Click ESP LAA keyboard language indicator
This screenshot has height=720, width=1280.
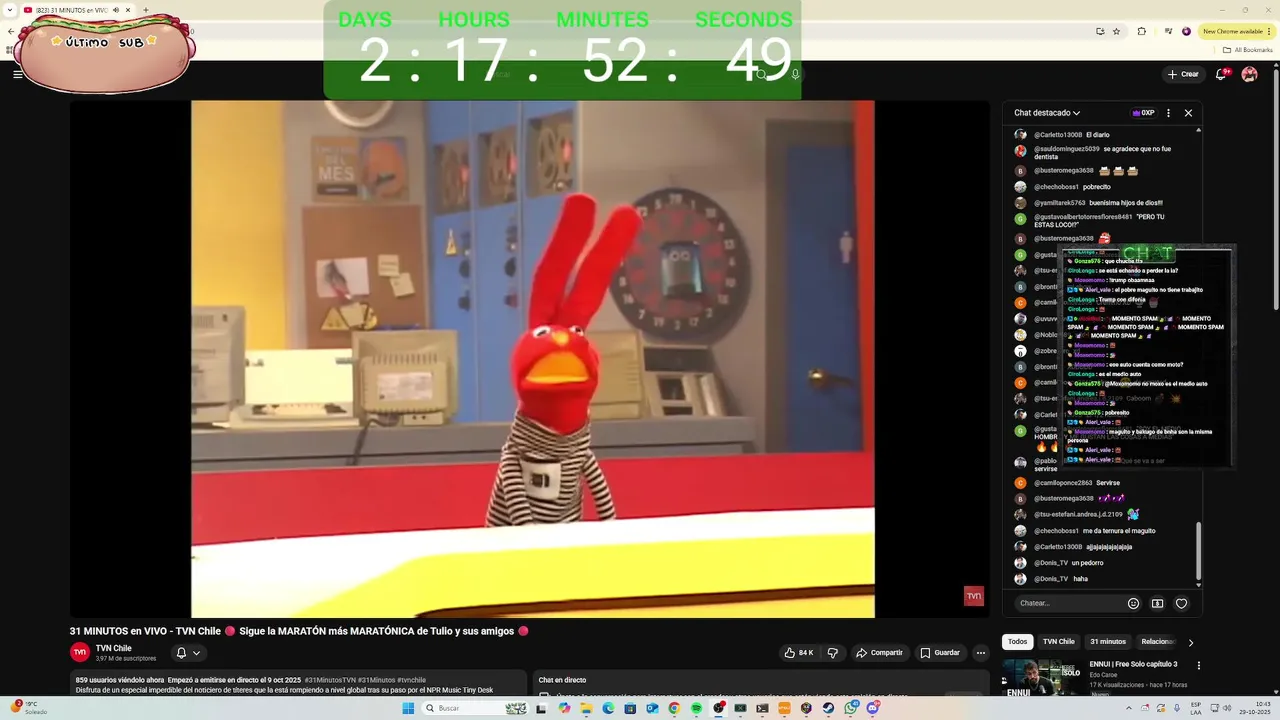click(1195, 708)
